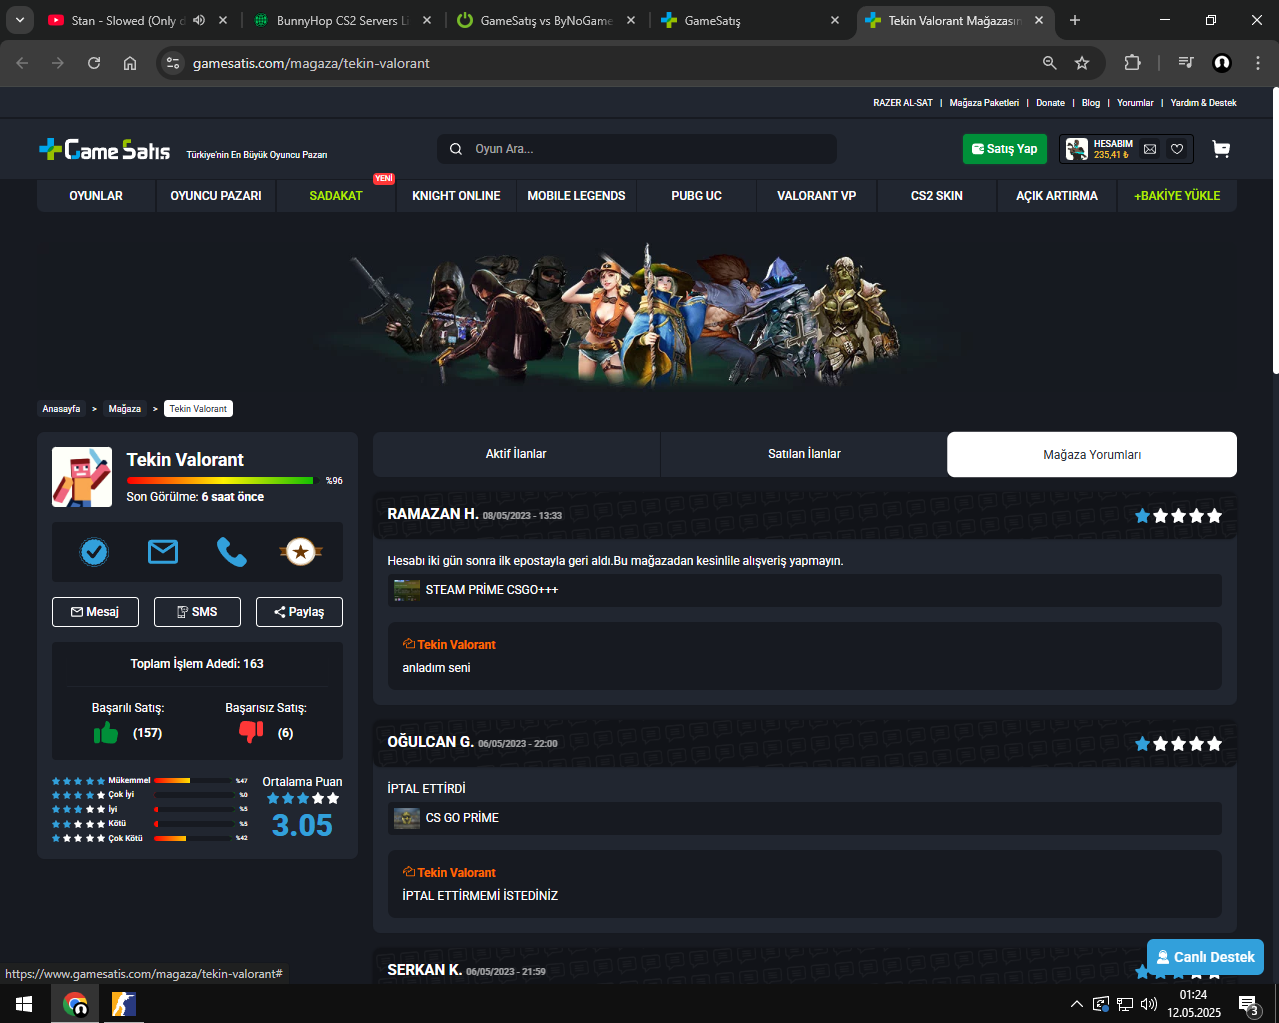Open the tab search dropdown arrow

pos(20,20)
